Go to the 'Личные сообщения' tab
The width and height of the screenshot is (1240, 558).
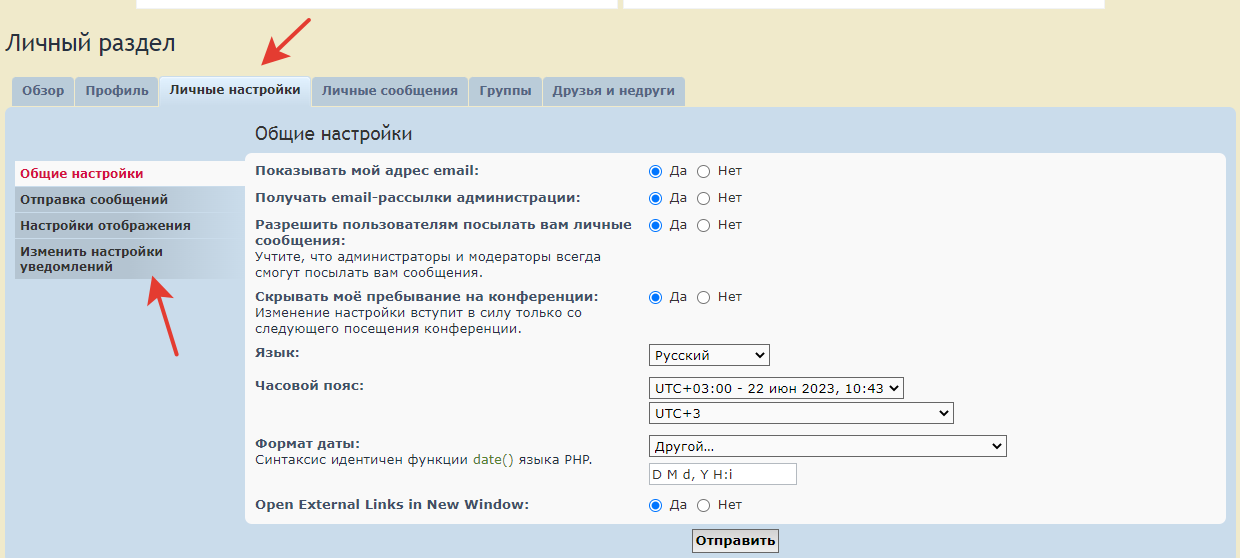pos(389,91)
